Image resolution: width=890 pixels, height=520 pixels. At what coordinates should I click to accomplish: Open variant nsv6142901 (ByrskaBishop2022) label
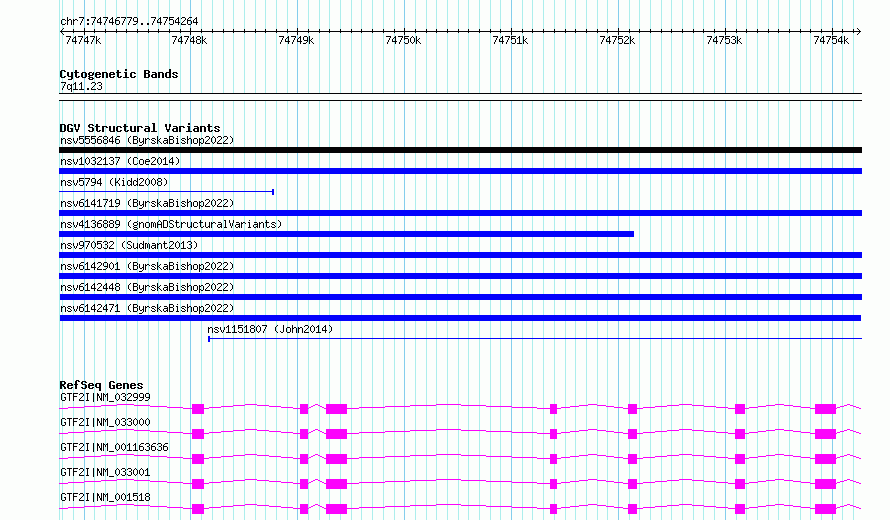147,266
